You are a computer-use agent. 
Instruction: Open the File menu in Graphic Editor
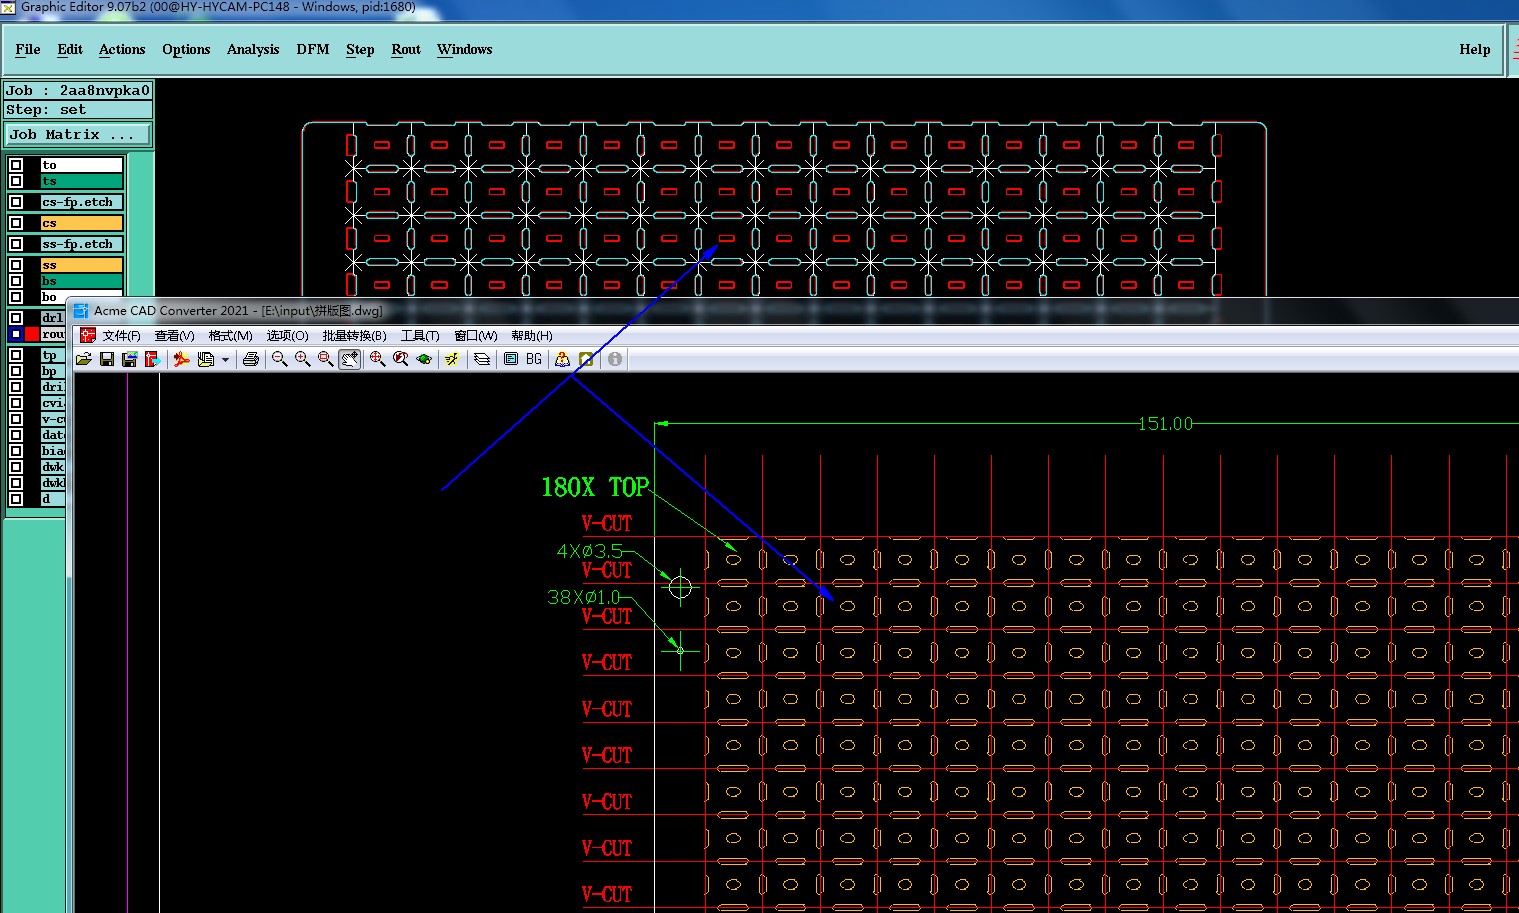click(x=28, y=49)
